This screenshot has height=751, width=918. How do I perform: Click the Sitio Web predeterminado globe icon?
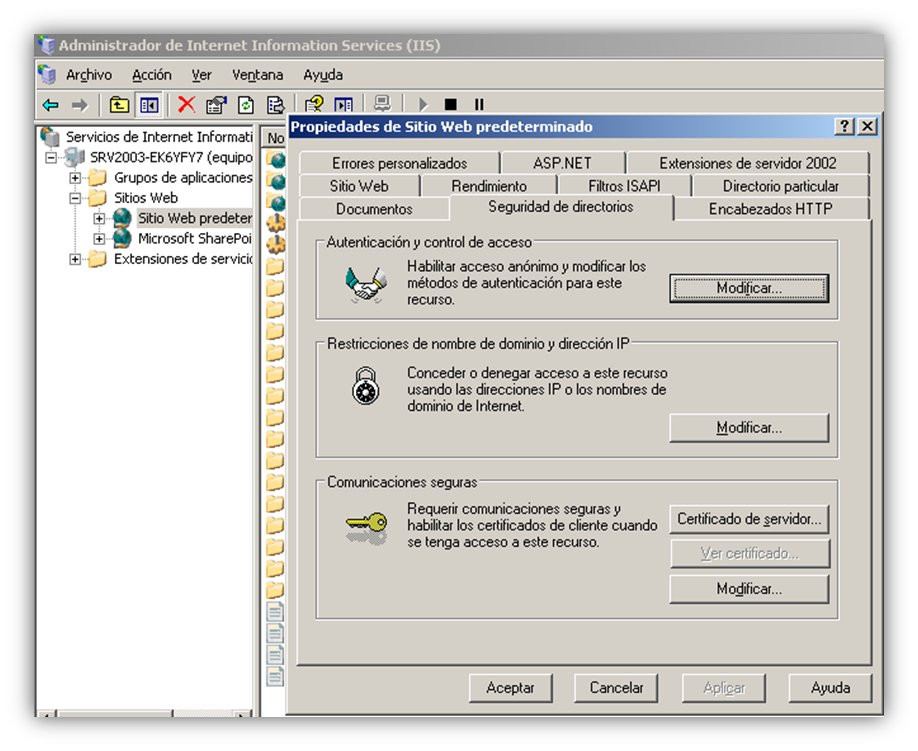coord(122,218)
